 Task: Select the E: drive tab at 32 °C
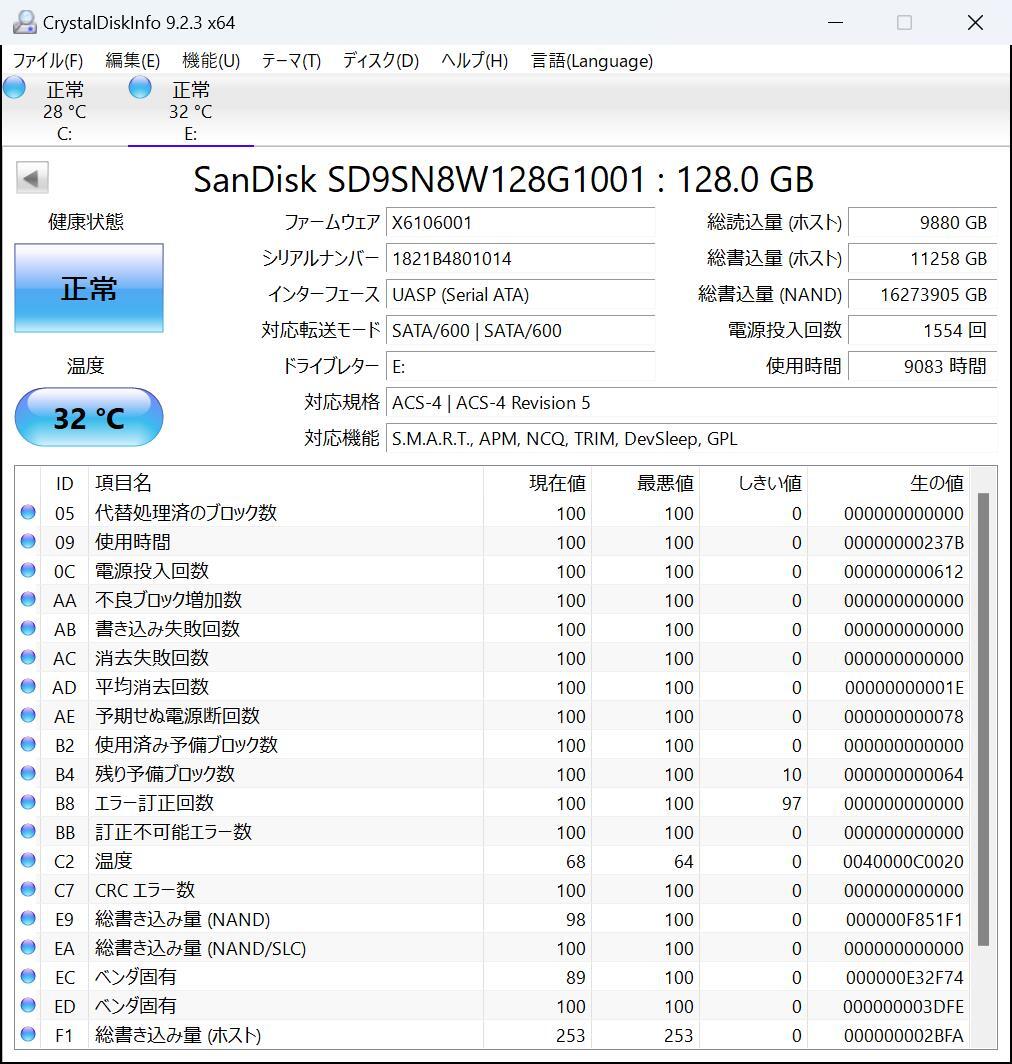191,111
